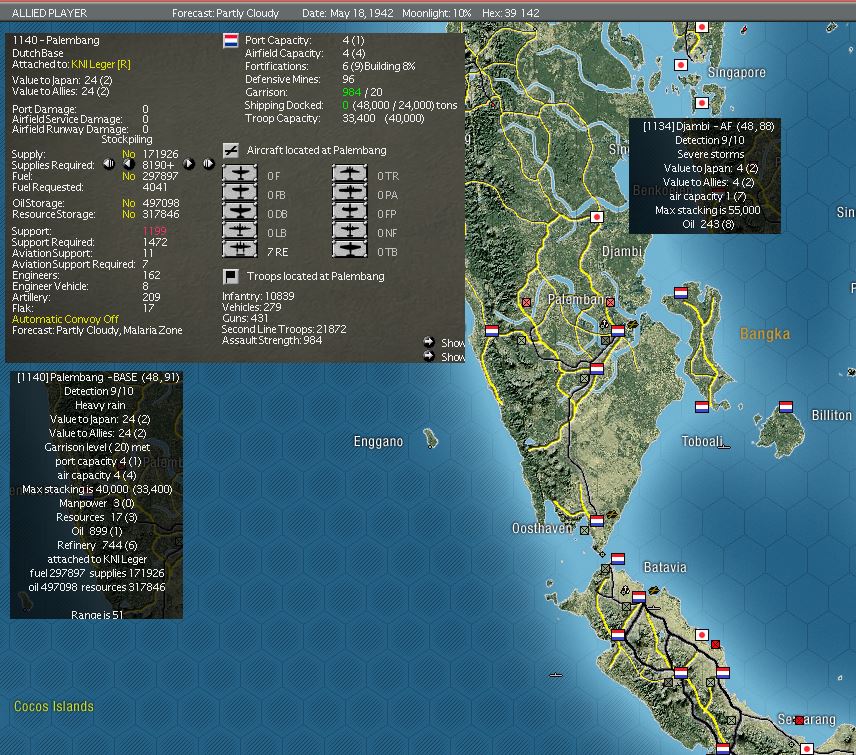The width and height of the screenshot is (856, 755).
Task: Click 'Assault Strength: 984' text
Action: click(x=272, y=341)
